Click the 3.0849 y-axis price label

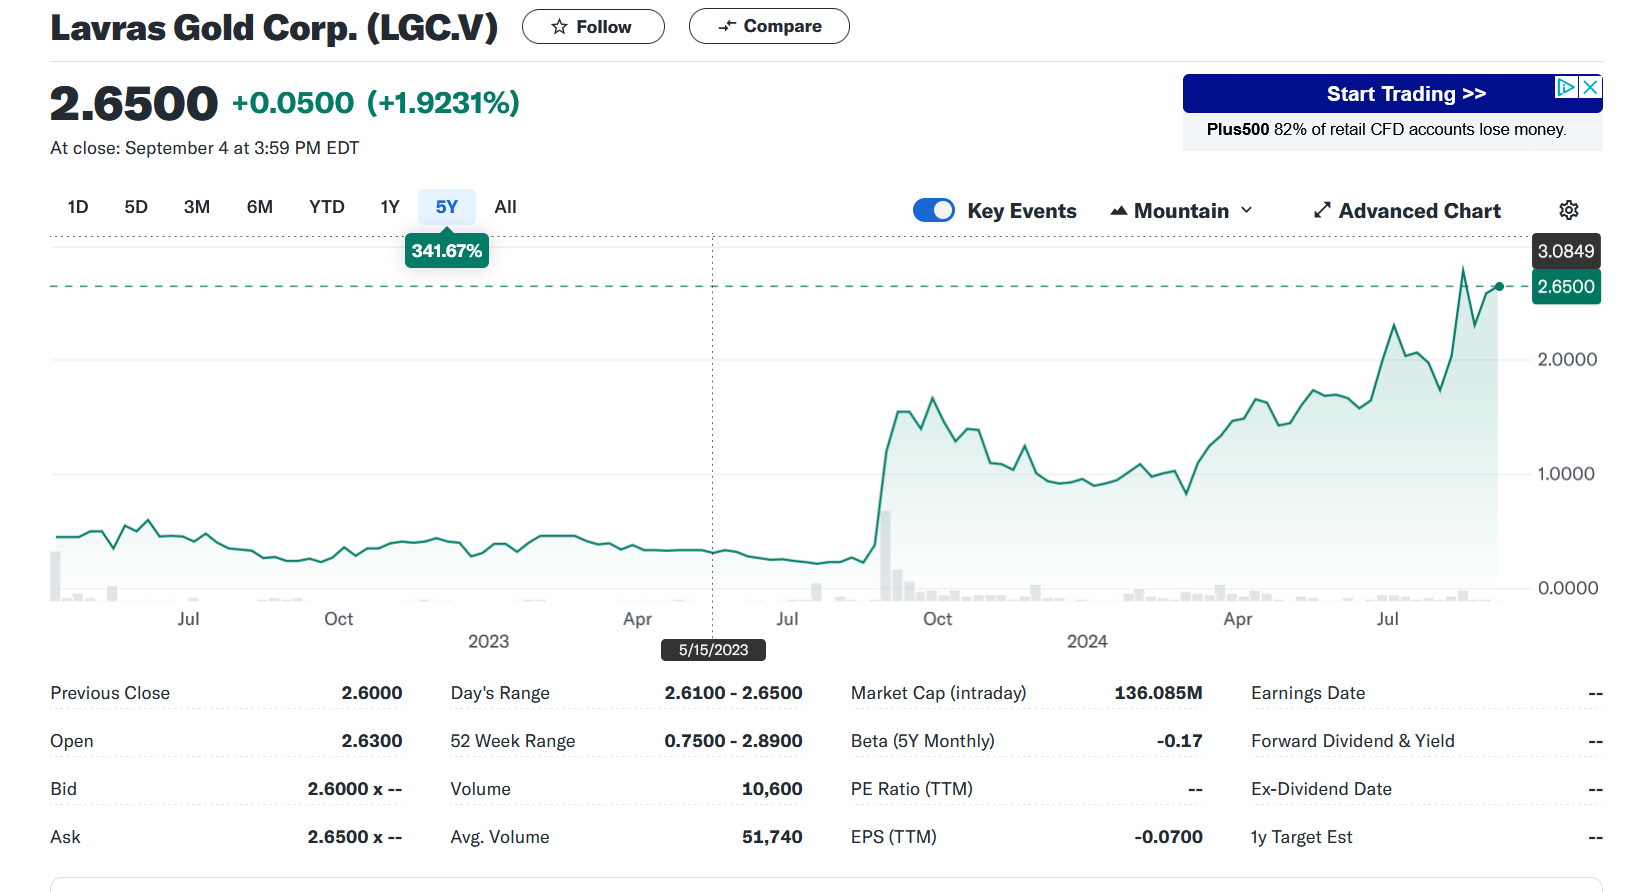1566,251
